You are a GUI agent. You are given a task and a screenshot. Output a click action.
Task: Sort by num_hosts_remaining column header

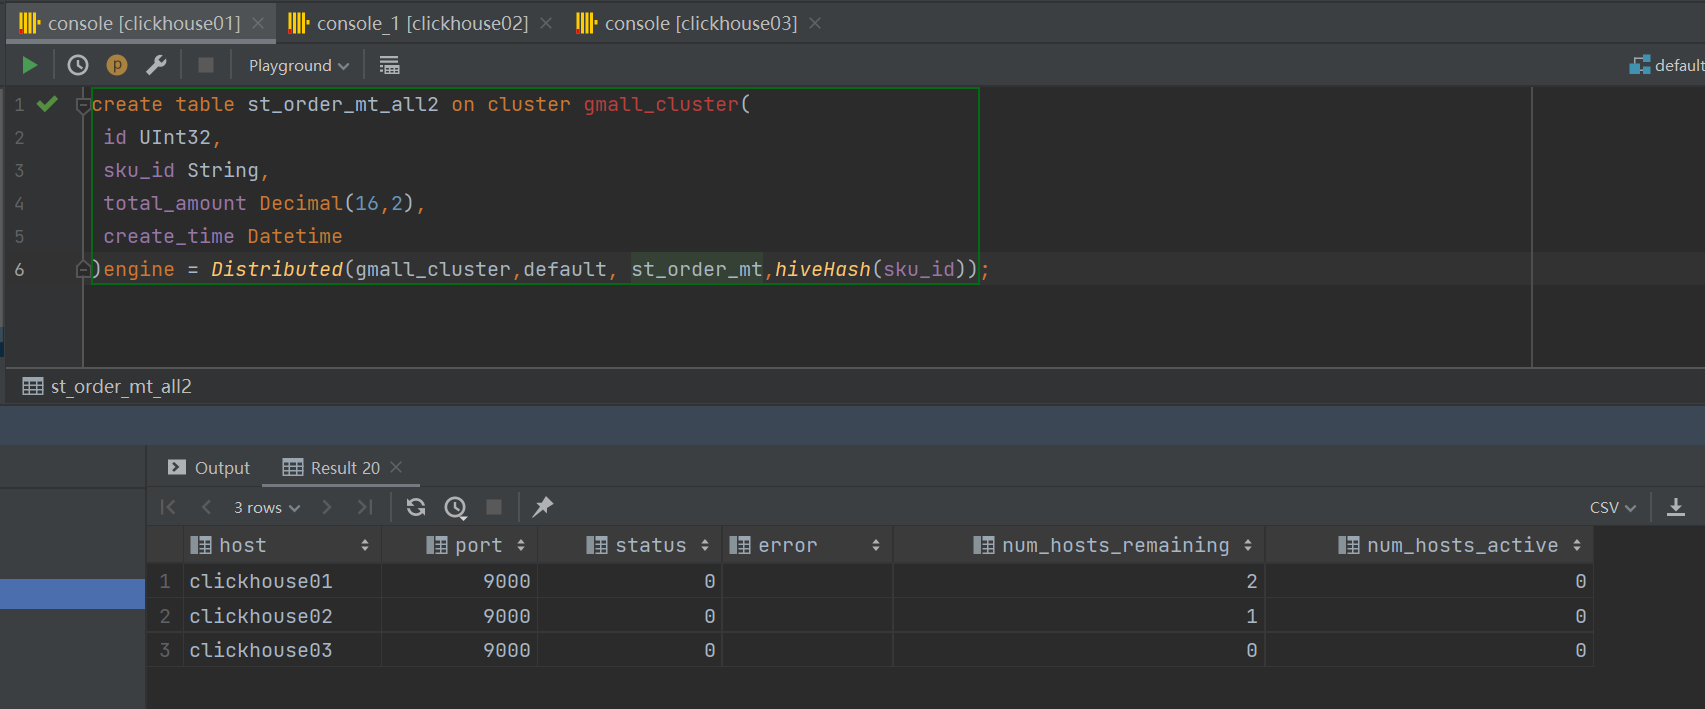1115,545
